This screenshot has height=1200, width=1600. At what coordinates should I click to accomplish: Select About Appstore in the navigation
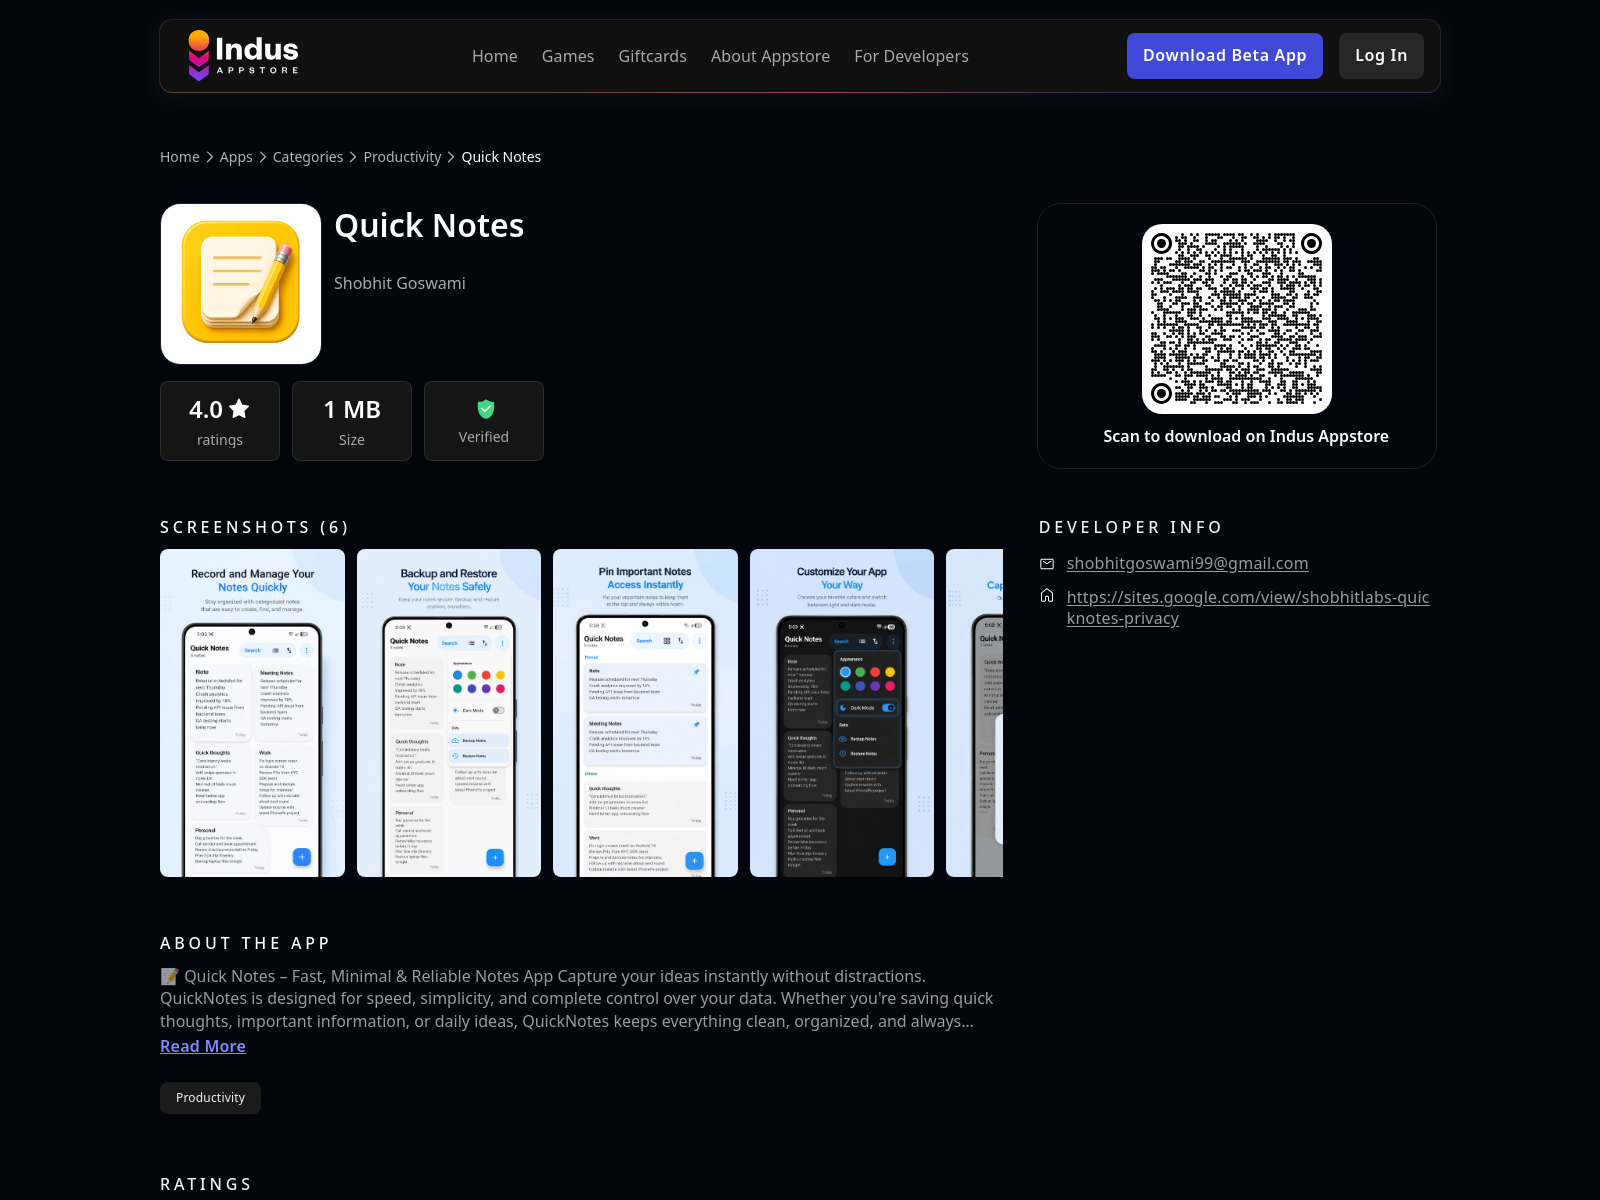(770, 56)
